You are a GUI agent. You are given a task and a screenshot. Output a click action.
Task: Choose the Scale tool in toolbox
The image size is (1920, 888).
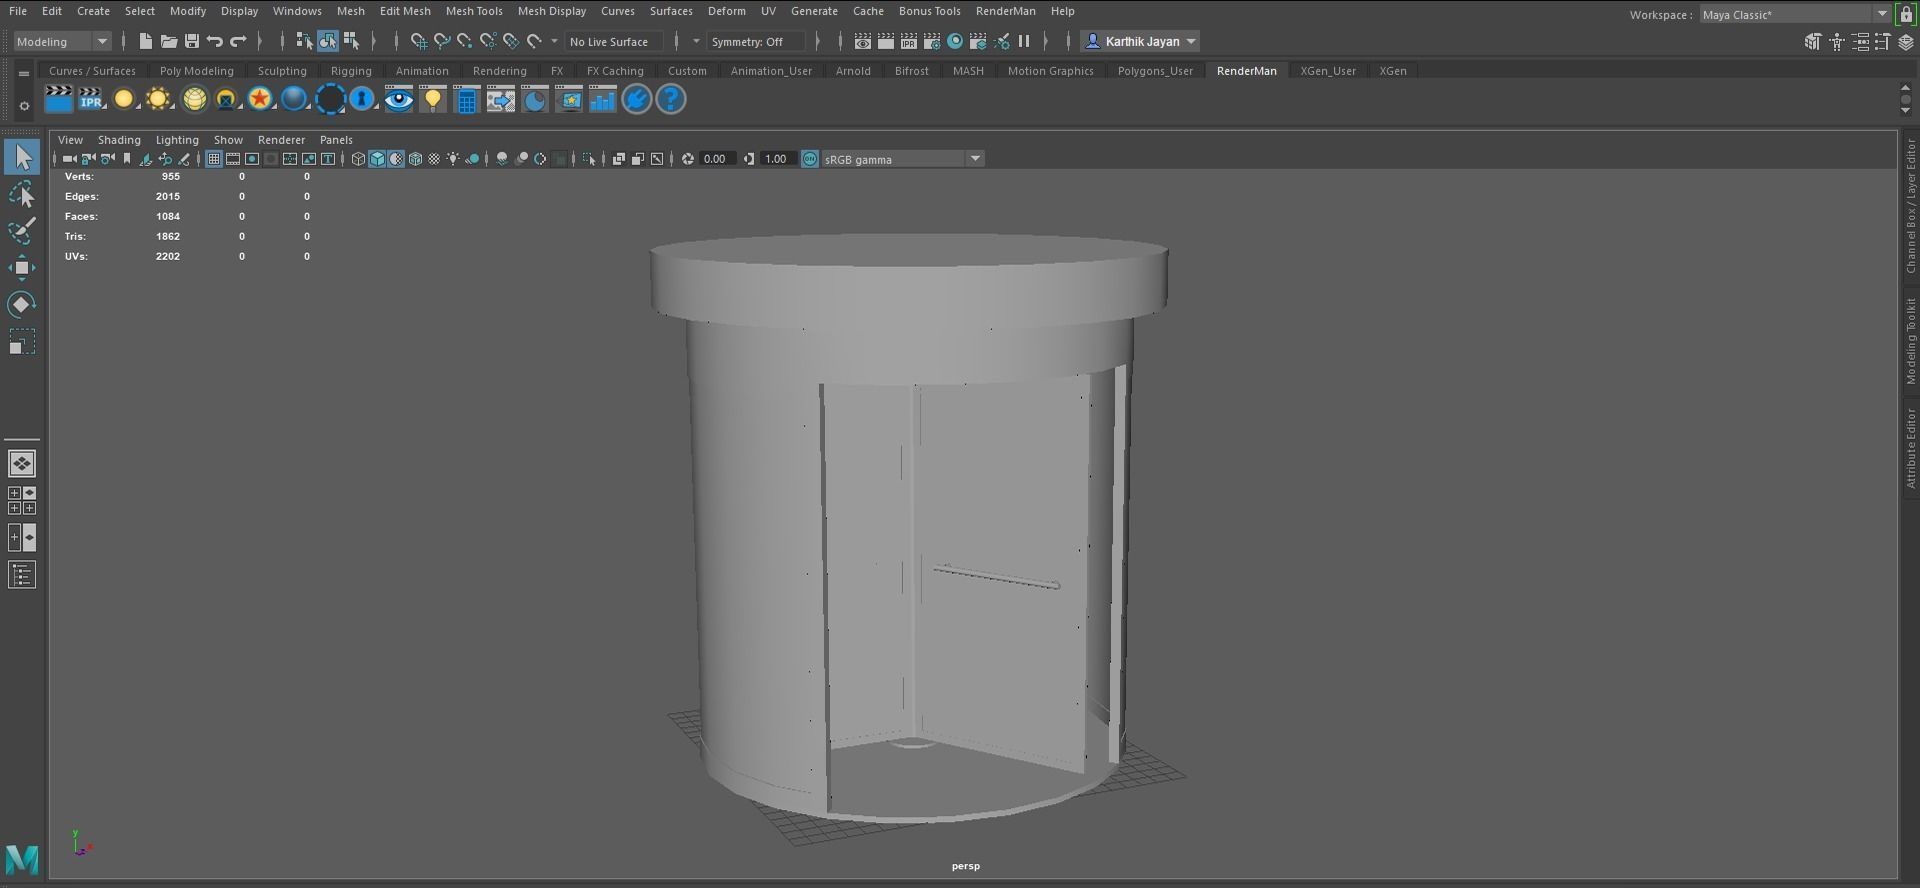(x=22, y=342)
